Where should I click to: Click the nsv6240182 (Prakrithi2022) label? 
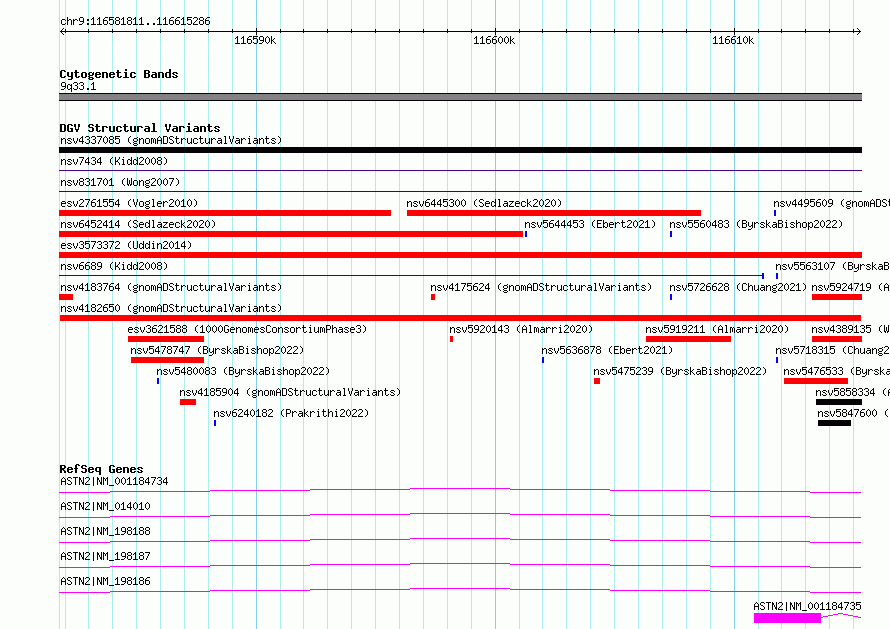click(x=291, y=413)
